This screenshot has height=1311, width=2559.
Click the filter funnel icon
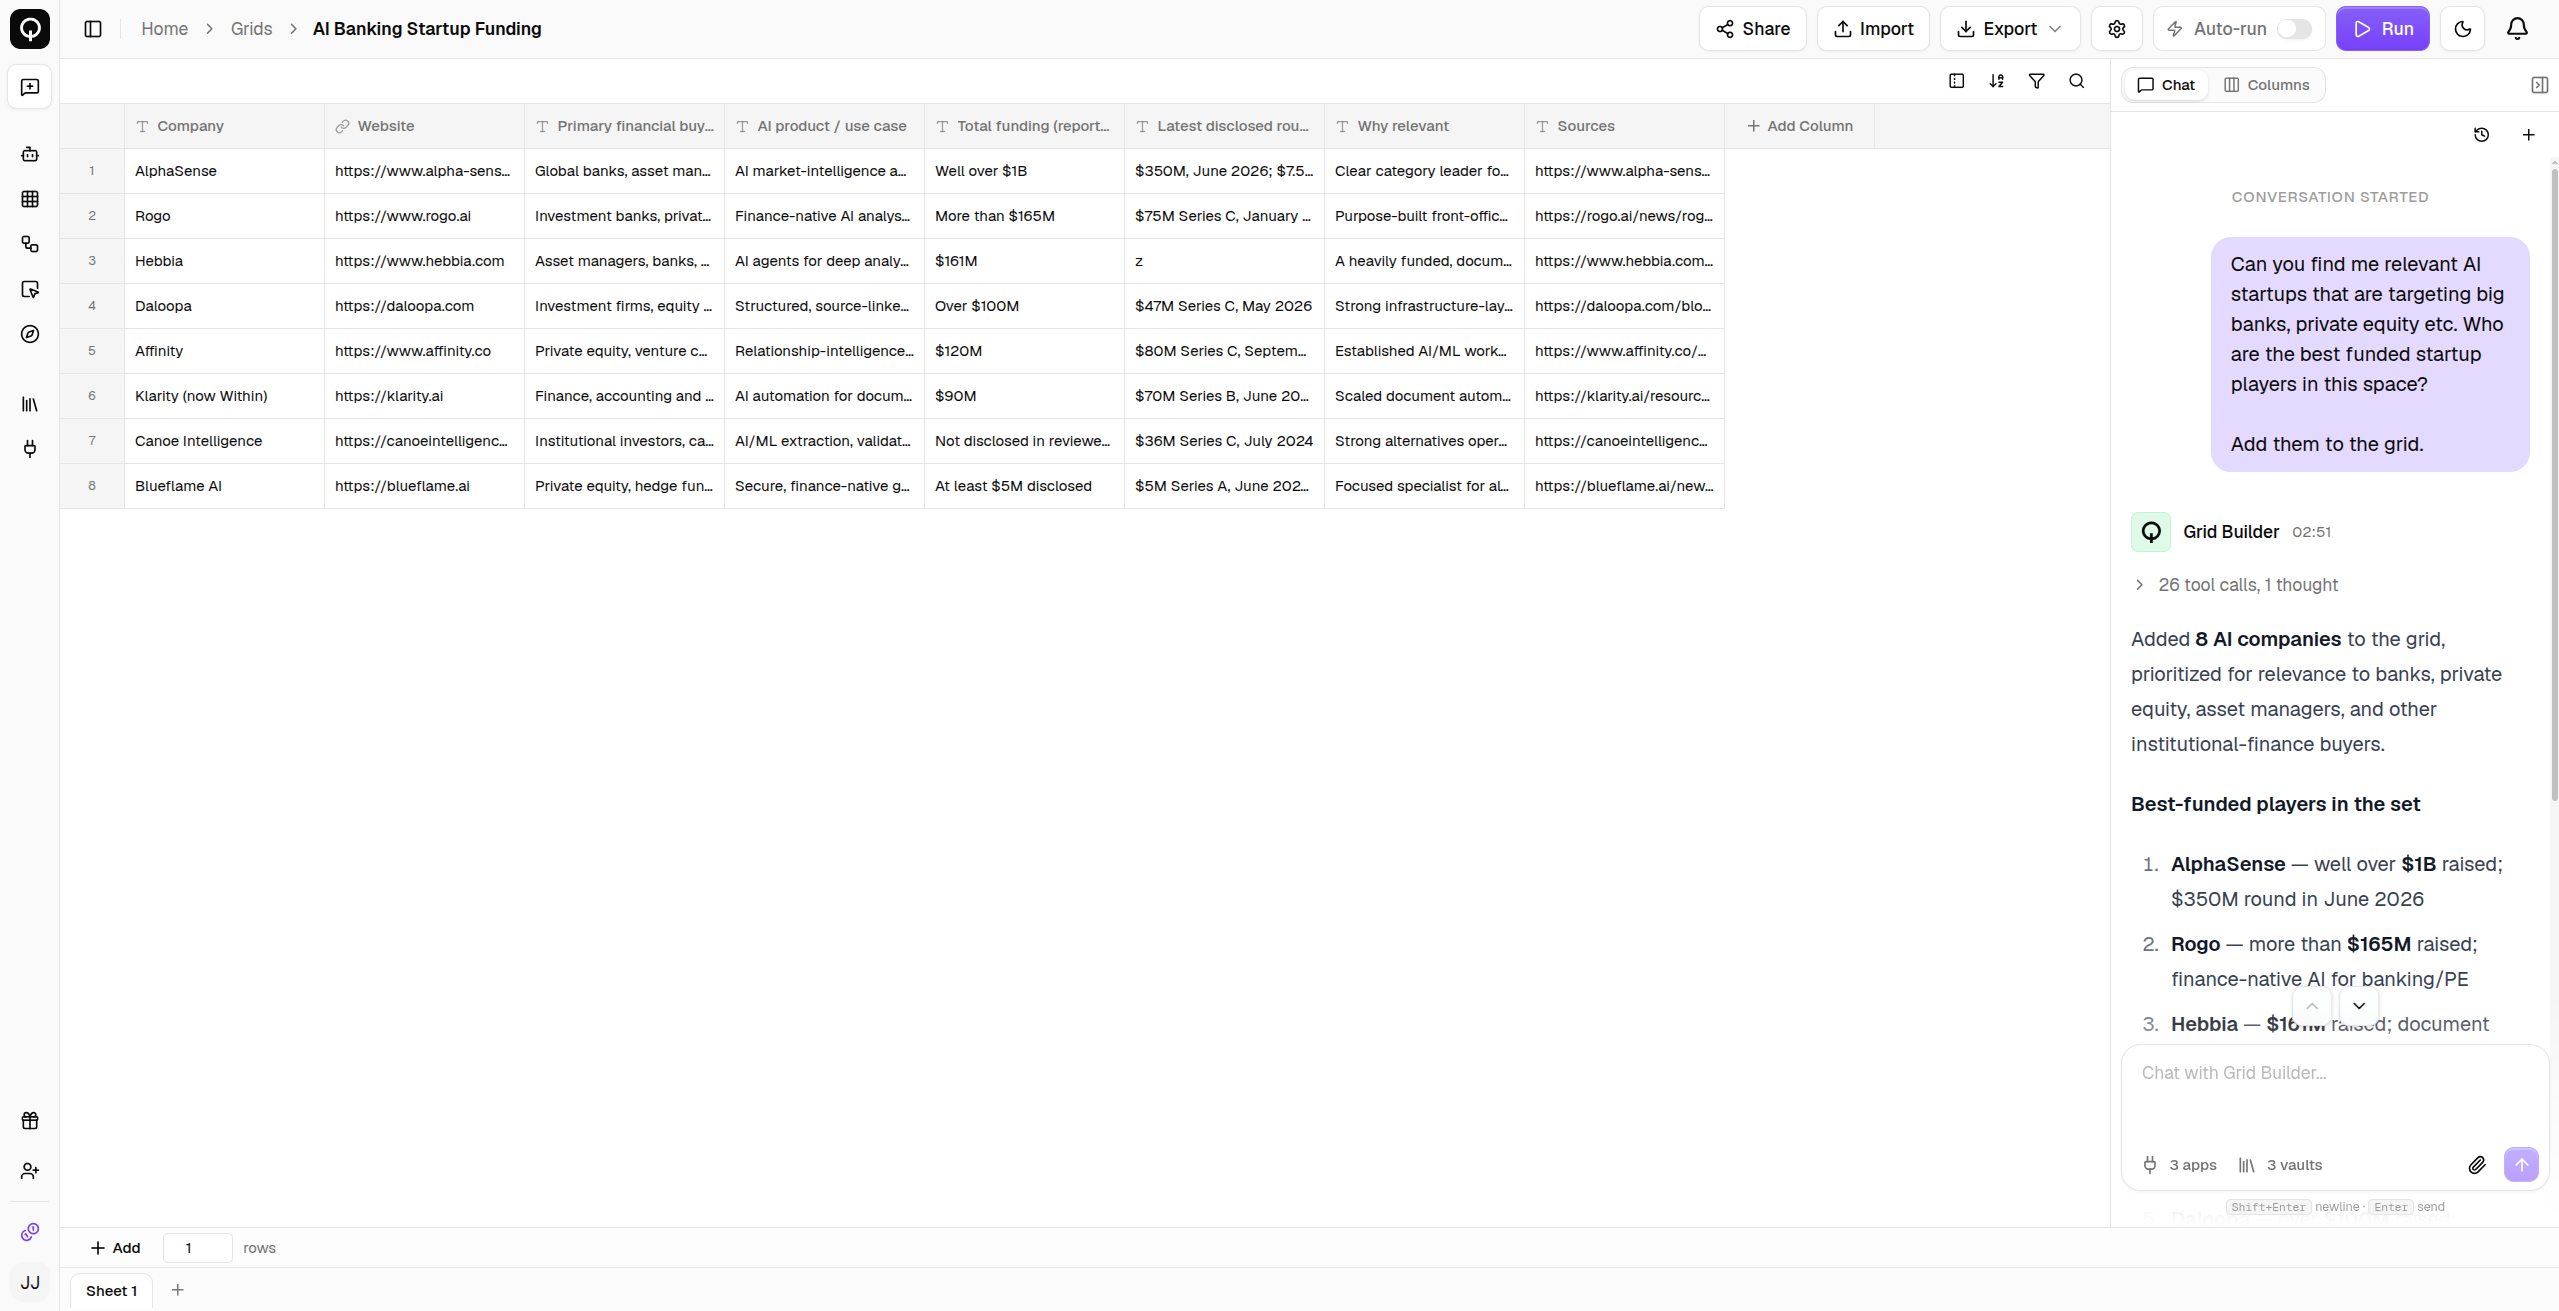pos(2037,81)
